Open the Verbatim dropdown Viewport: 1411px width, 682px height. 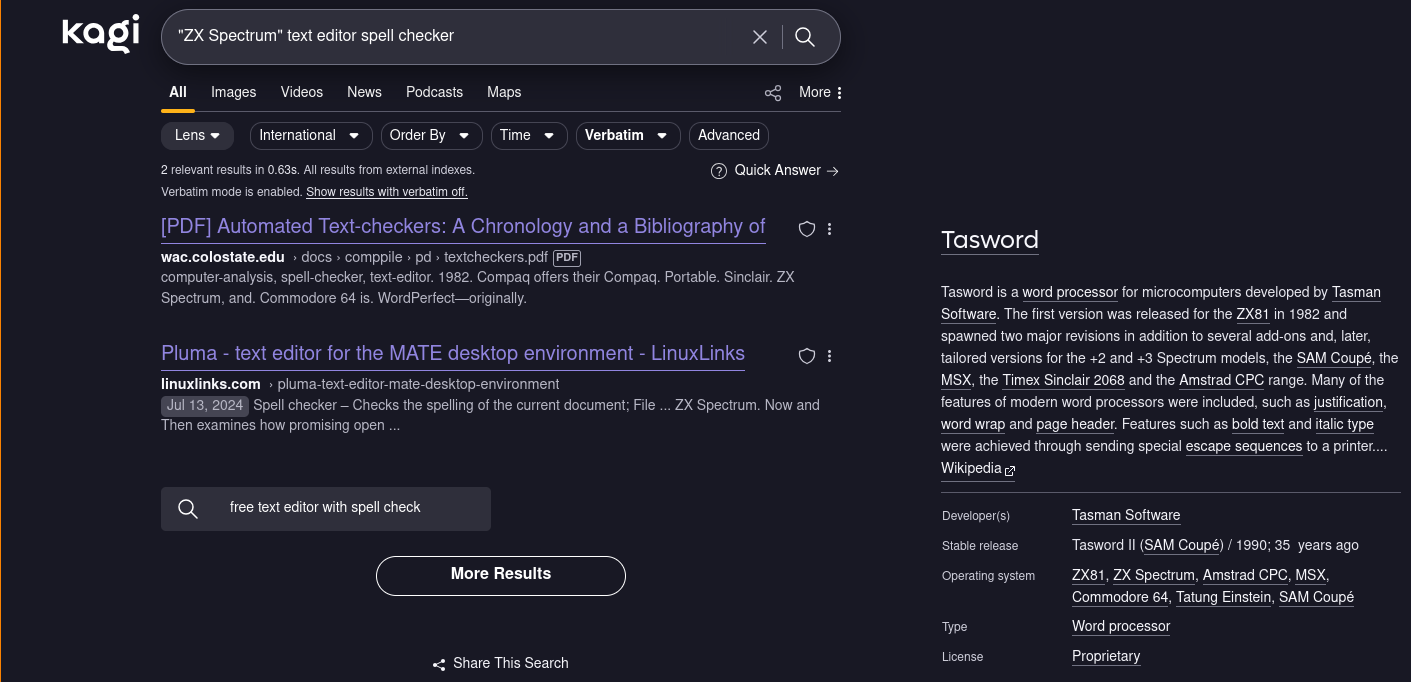(x=628, y=136)
